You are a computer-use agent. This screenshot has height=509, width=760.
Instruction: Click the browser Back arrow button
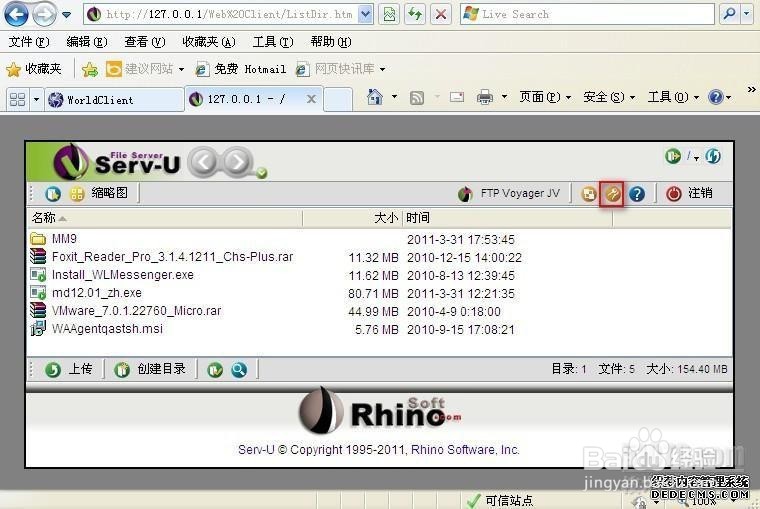16,15
